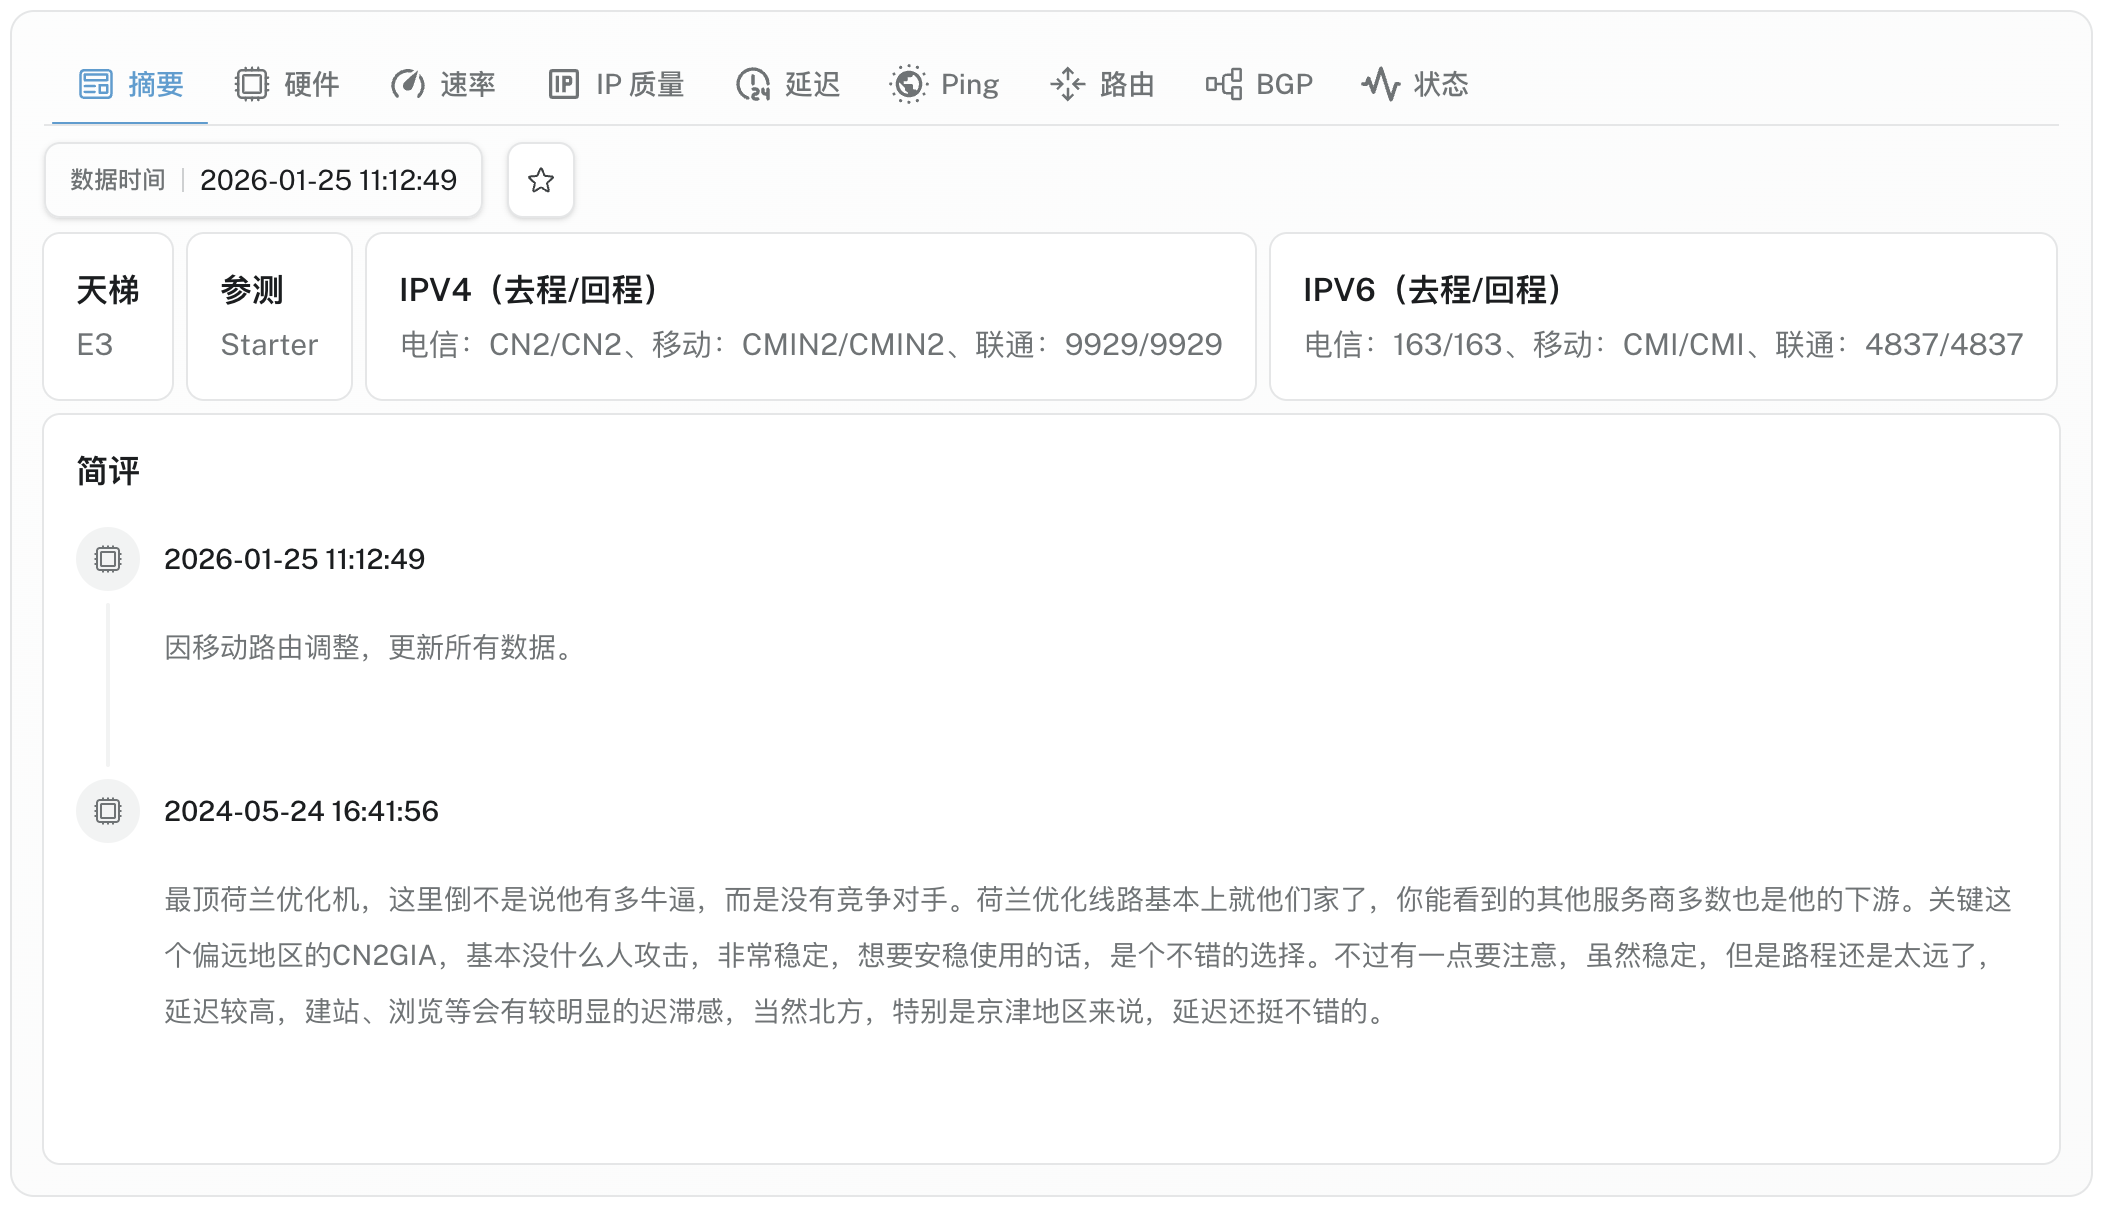Click the routing arrows icon
The width and height of the screenshot is (2104, 1216).
pyautogui.click(x=1067, y=84)
